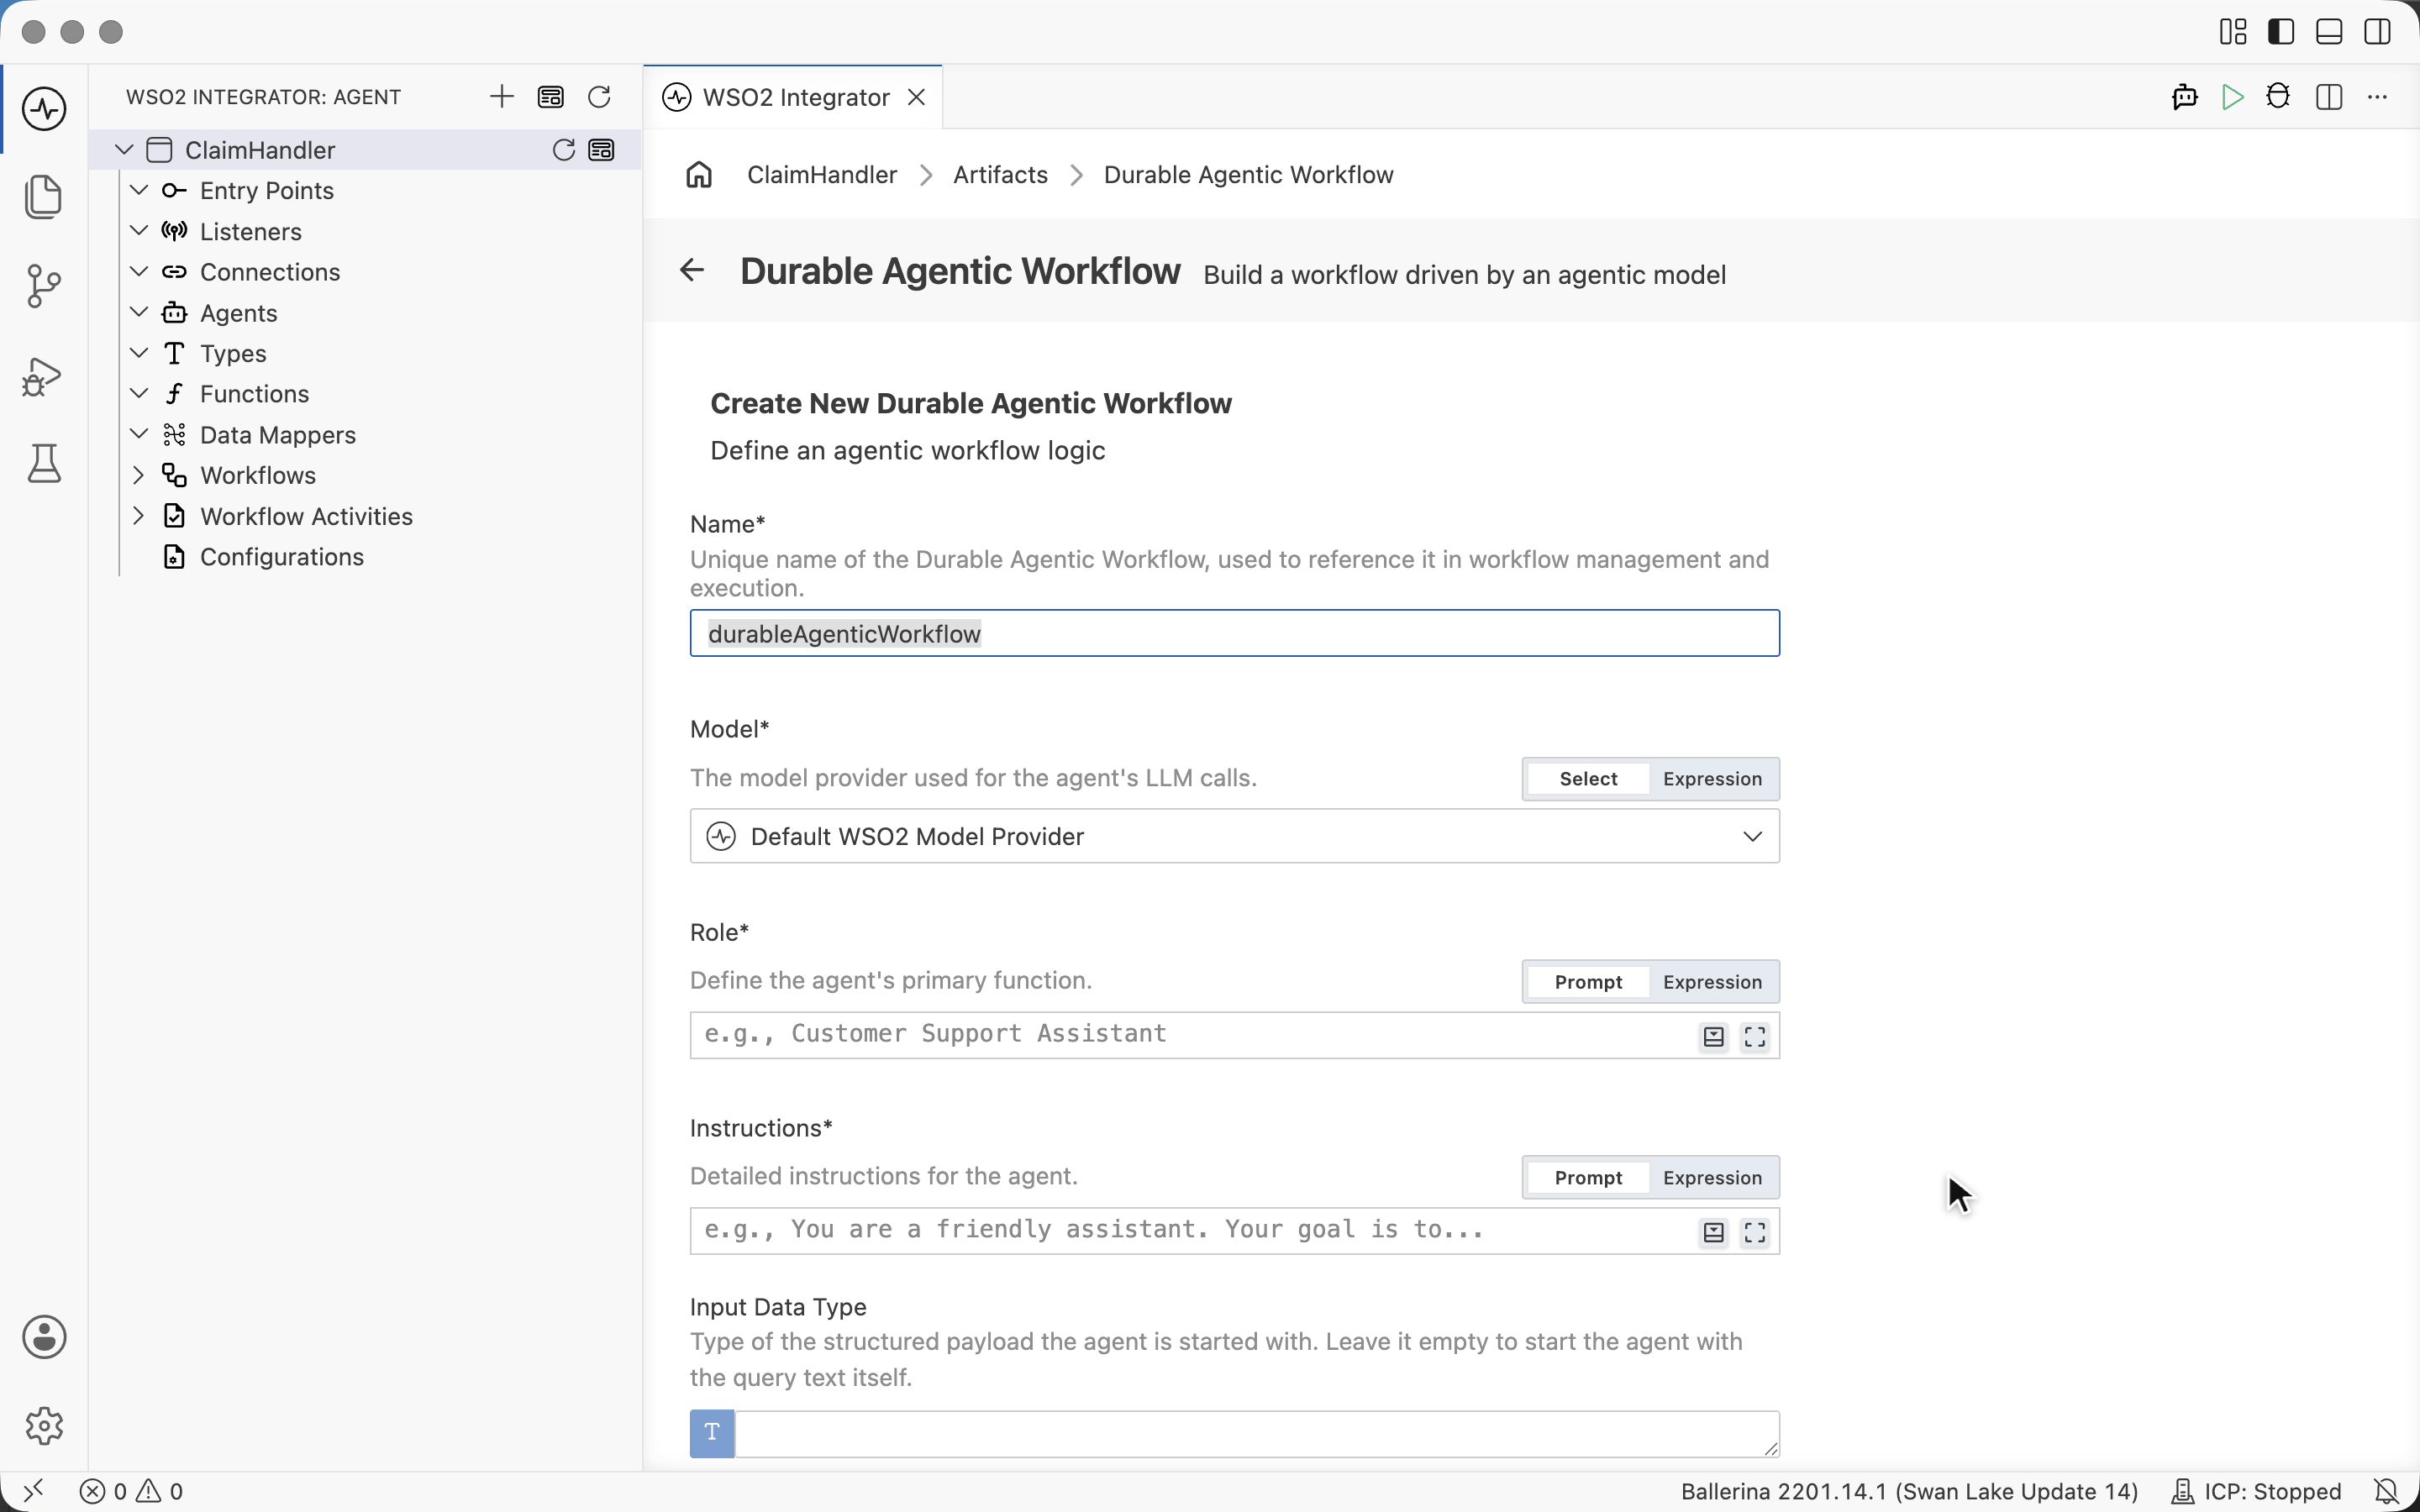Expand the Workflows tree node

click(x=139, y=475)
